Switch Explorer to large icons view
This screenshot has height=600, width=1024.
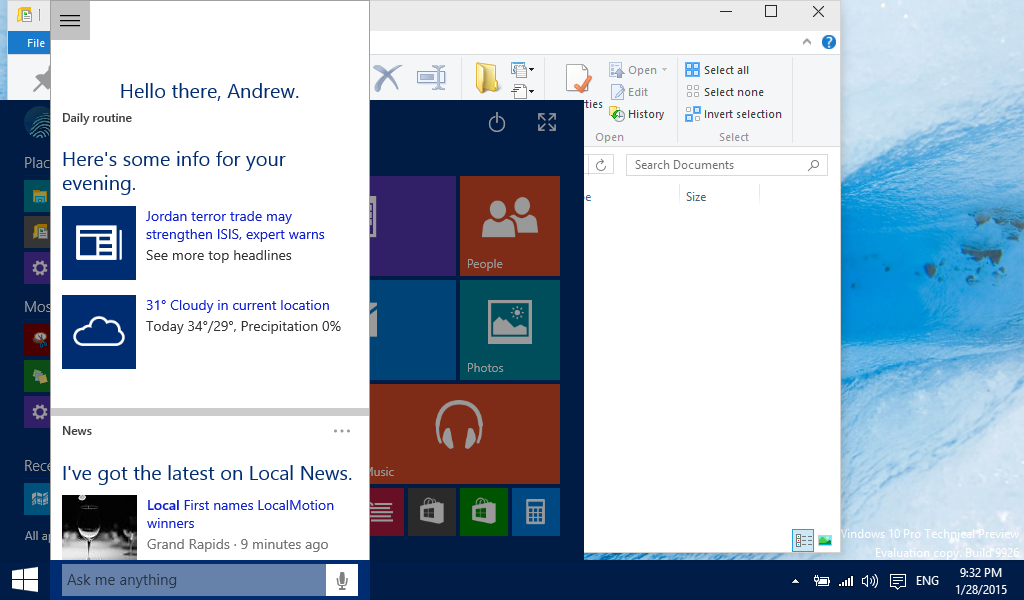pyautogui.click(x=825, y=541)
